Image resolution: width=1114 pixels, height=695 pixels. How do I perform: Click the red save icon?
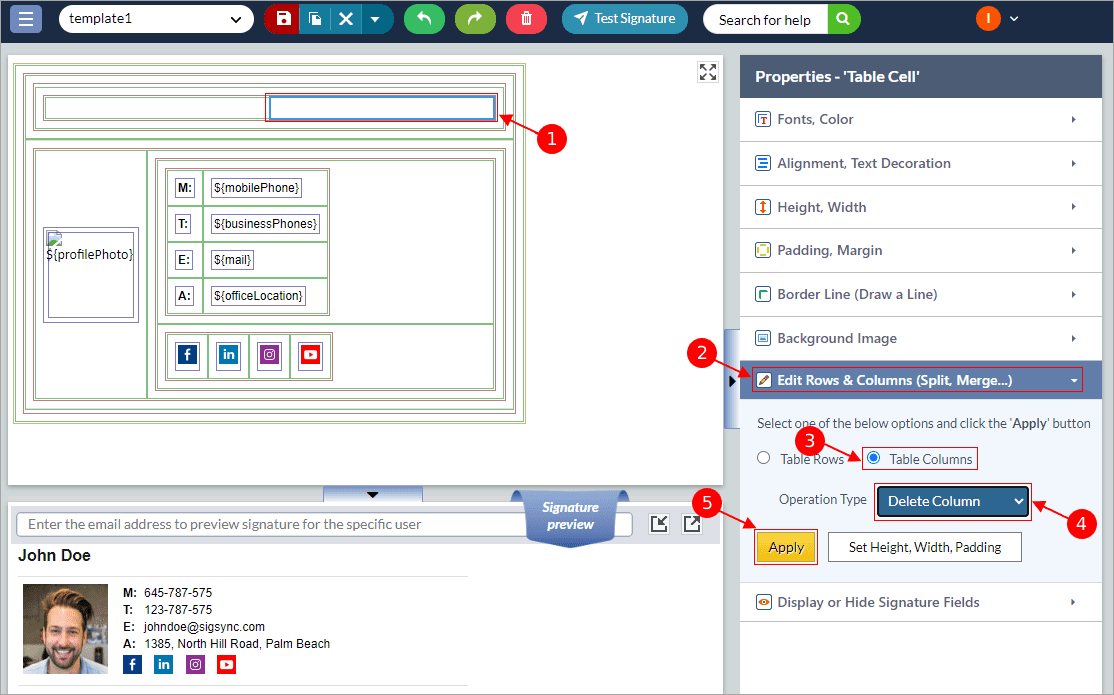283,19
